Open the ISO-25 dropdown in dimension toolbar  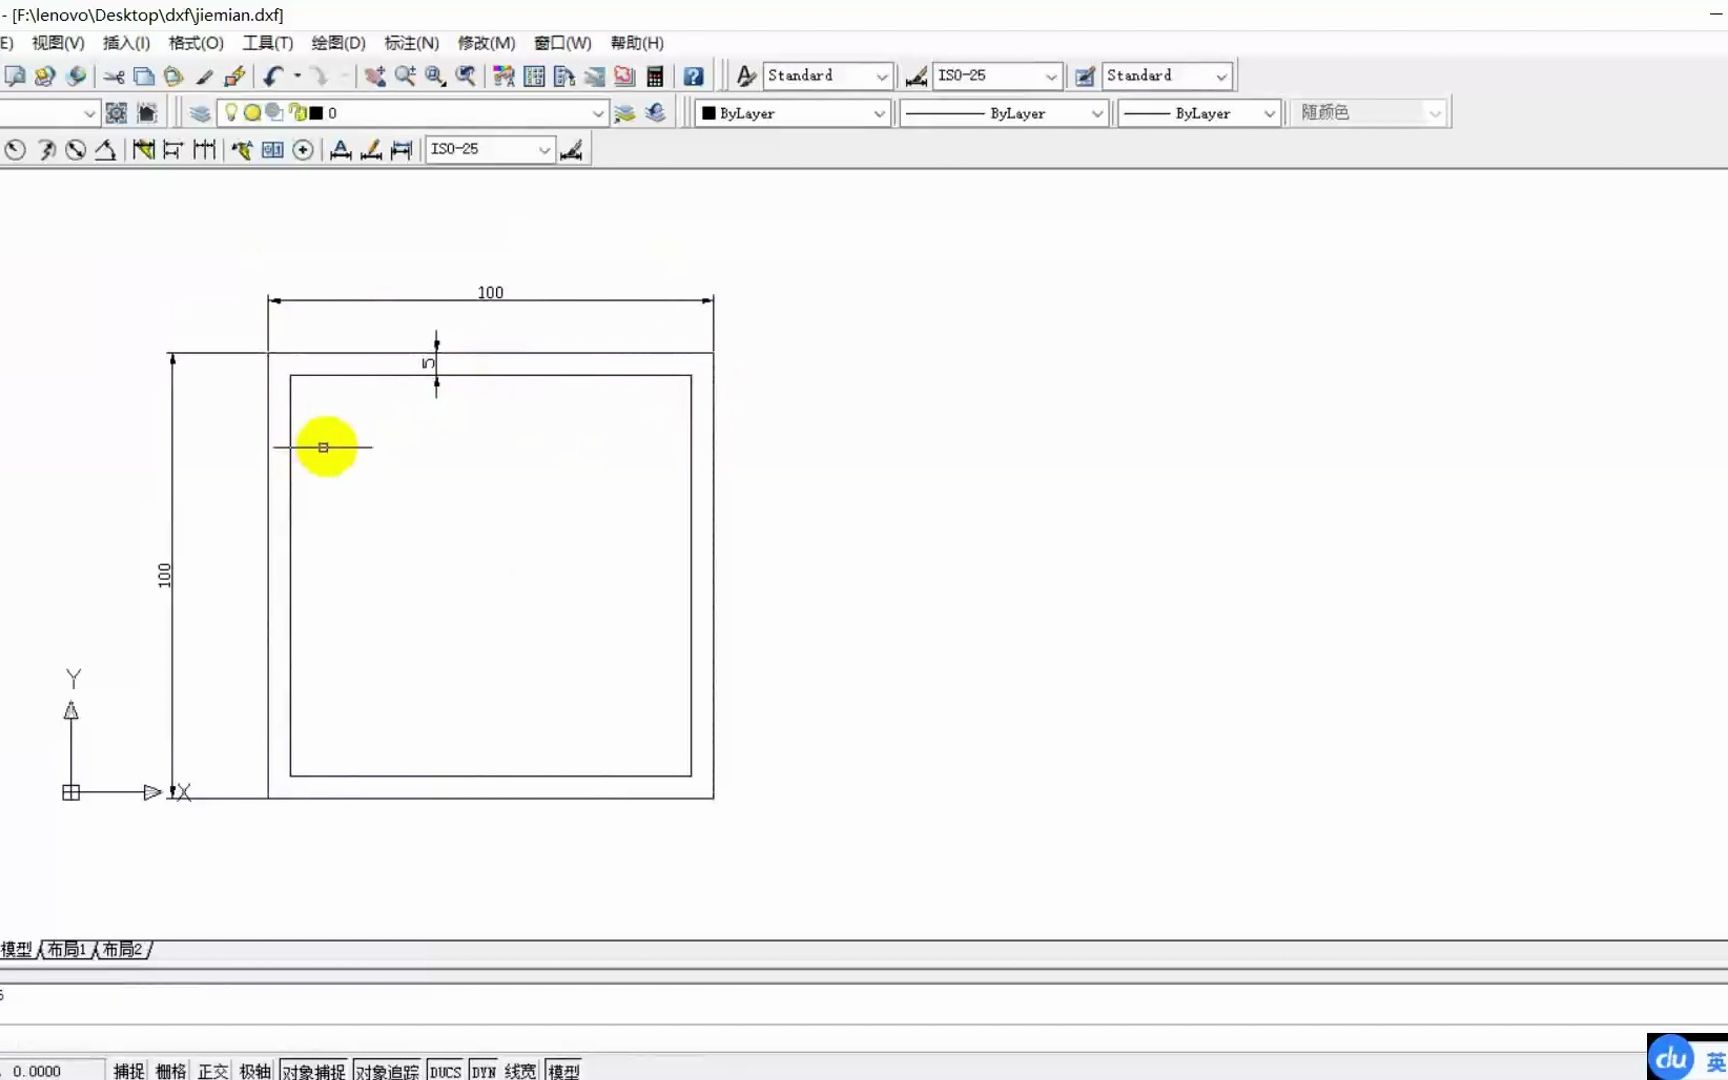[490, 150]
